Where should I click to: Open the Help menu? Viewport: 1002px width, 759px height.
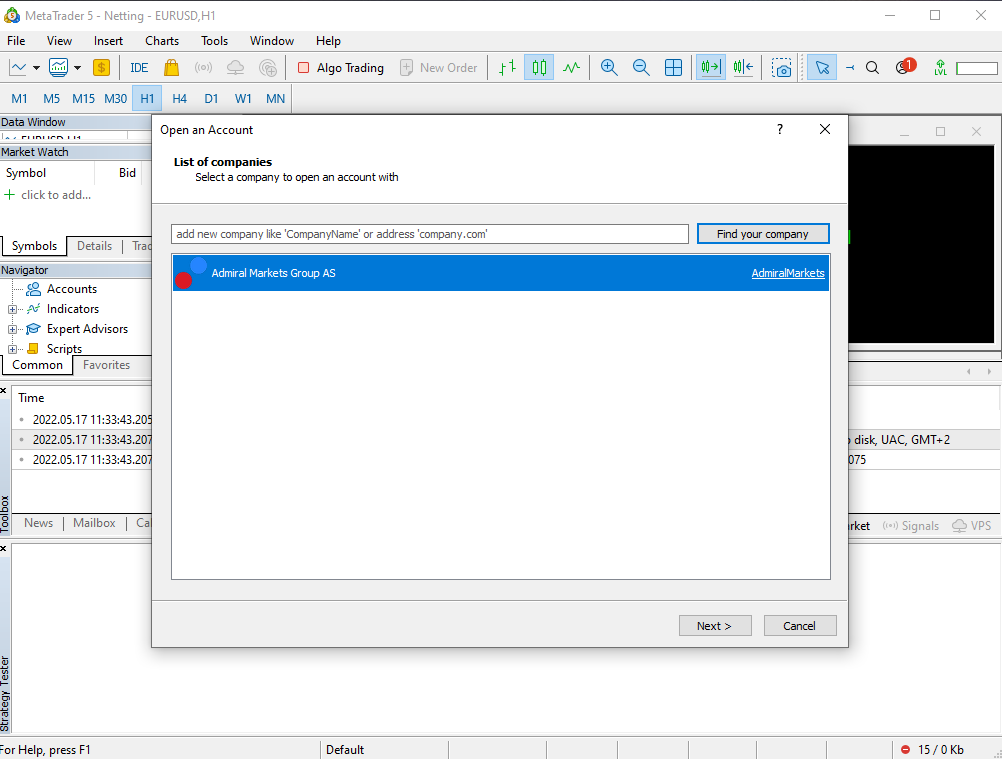[x=328, y=40]
